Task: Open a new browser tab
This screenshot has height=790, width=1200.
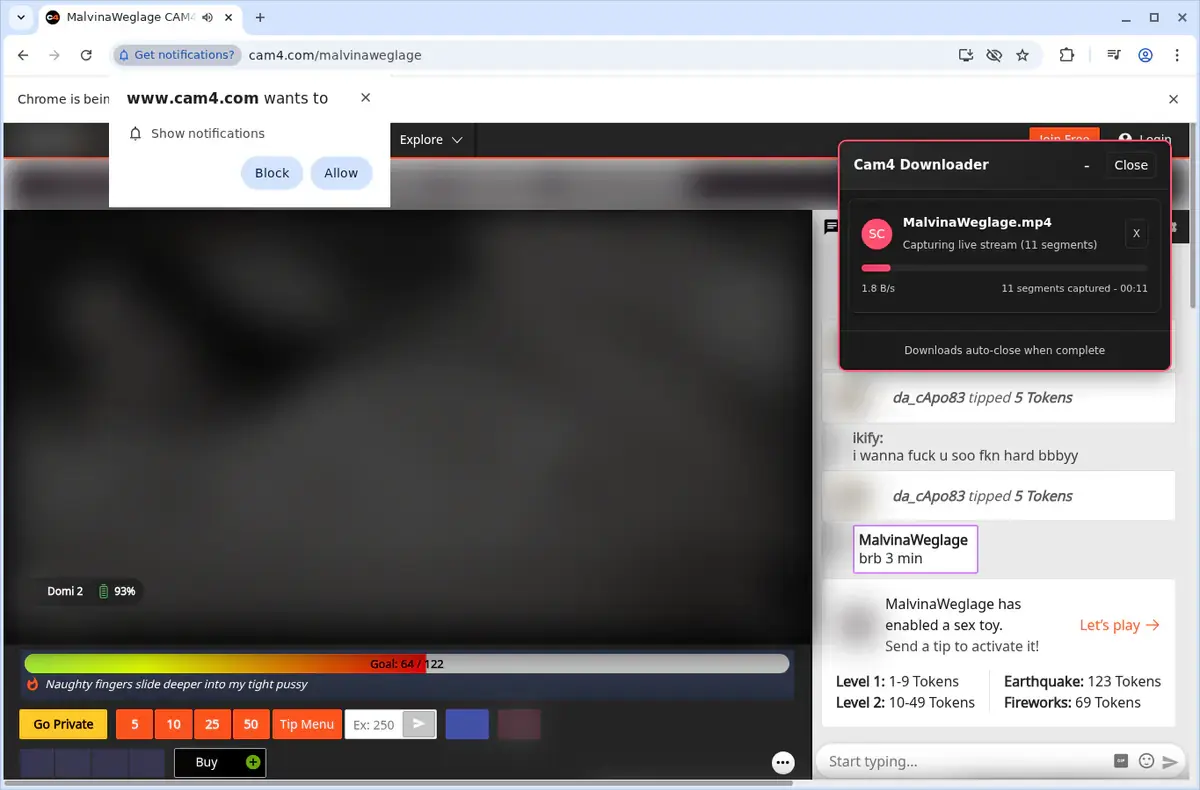Action: (260, 17)
